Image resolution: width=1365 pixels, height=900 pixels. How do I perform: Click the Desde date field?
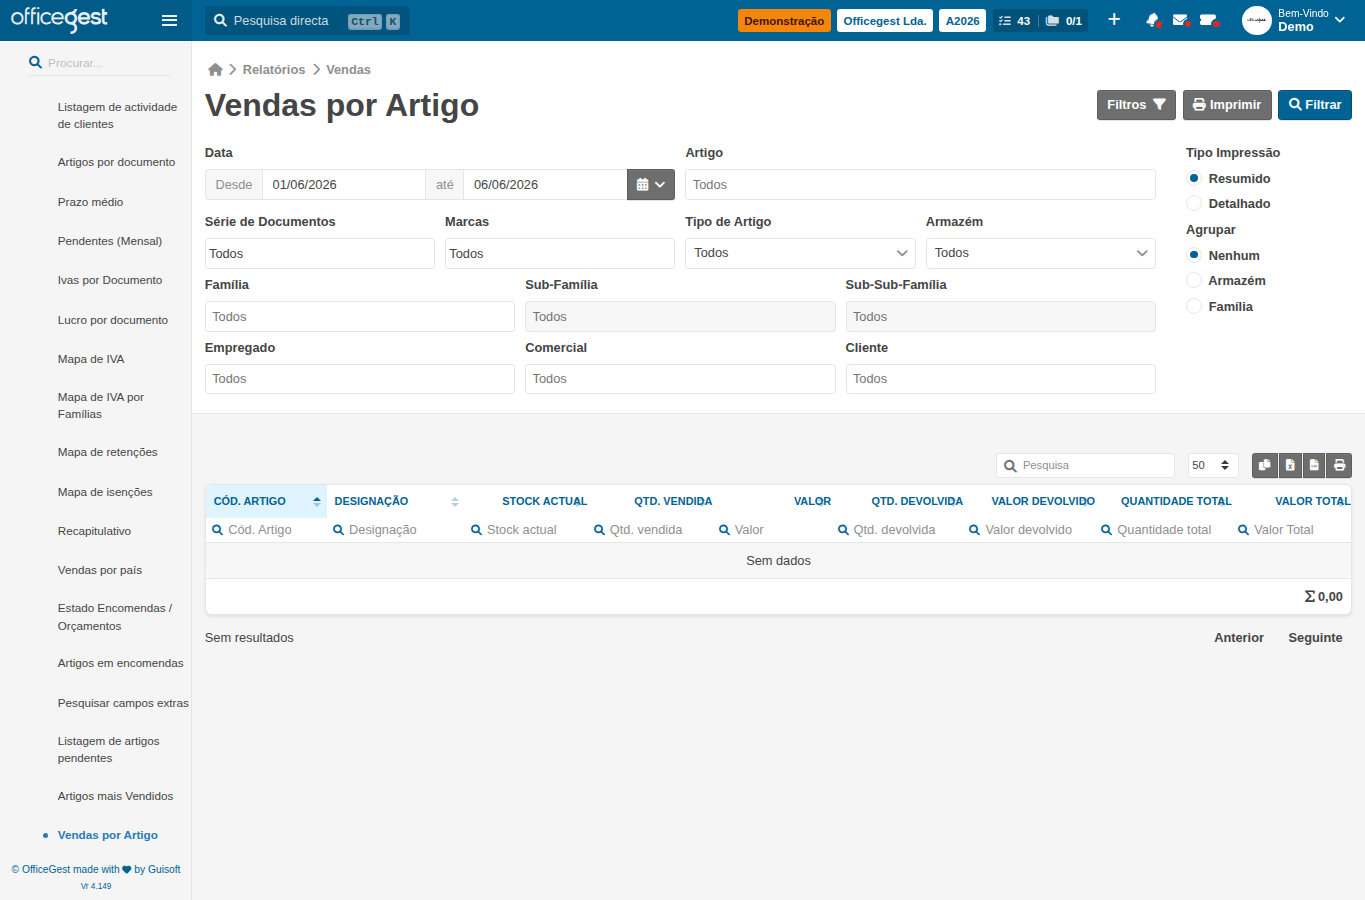344,184
